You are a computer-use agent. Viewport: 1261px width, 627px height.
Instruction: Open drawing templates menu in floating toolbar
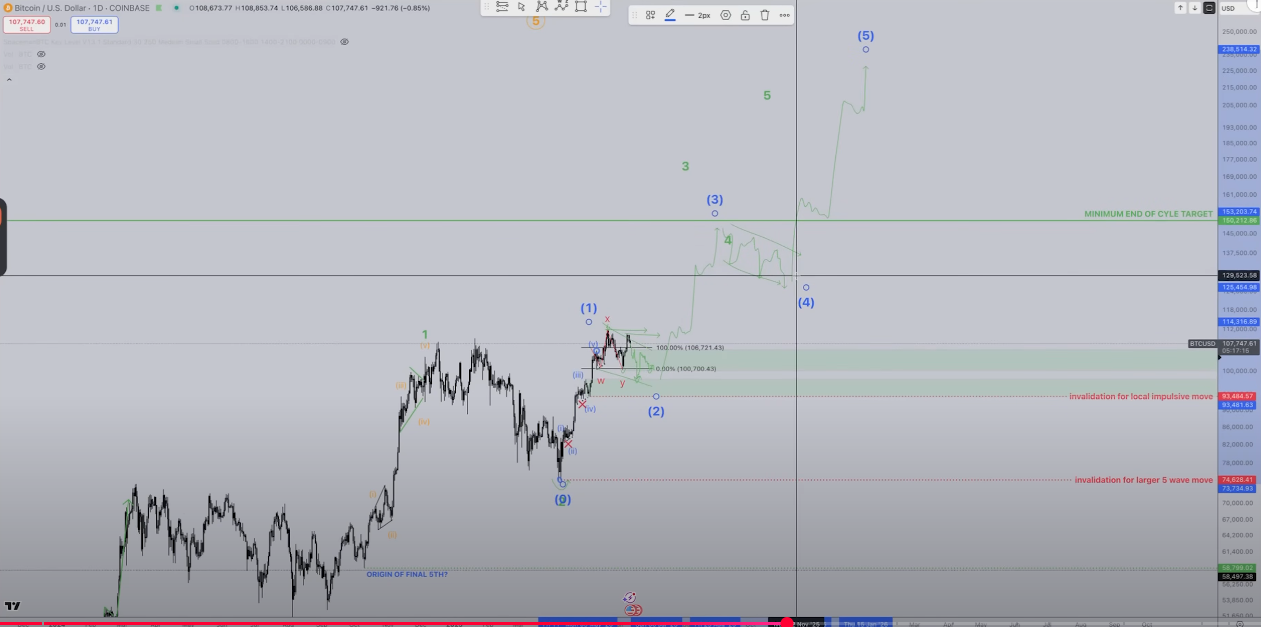(650, 15)
